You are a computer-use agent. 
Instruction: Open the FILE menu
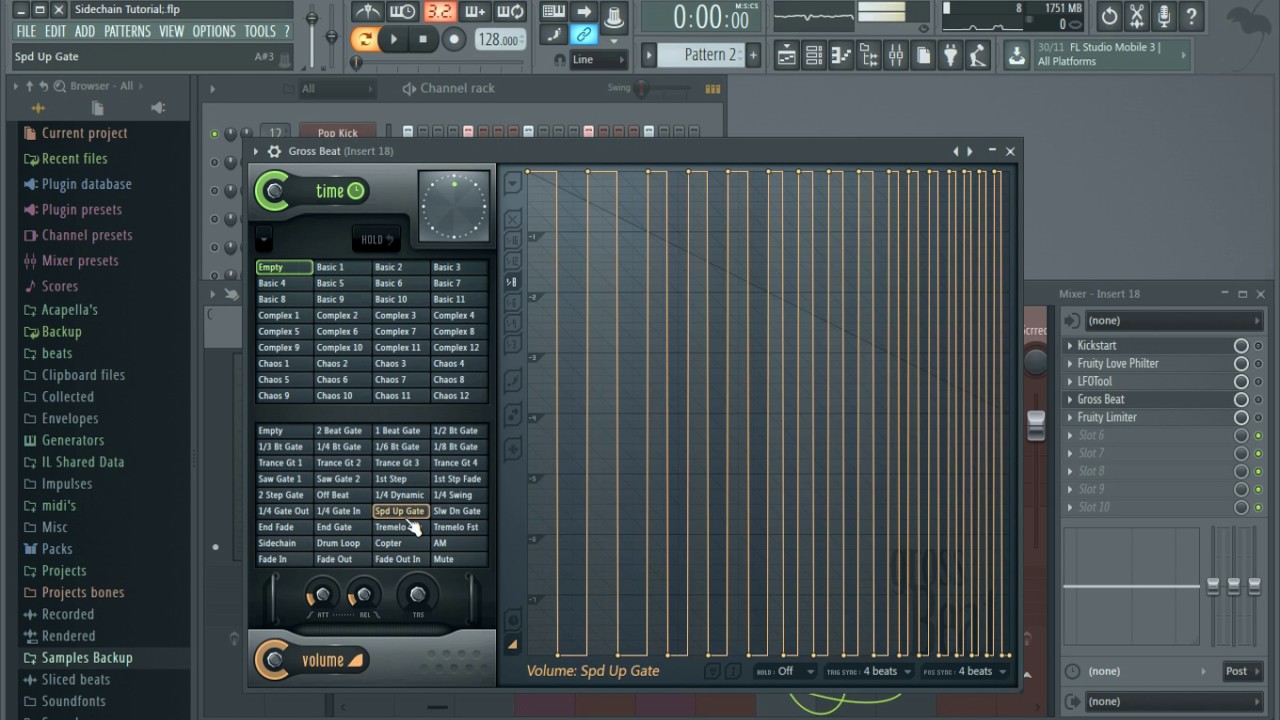tap(26, 32)
